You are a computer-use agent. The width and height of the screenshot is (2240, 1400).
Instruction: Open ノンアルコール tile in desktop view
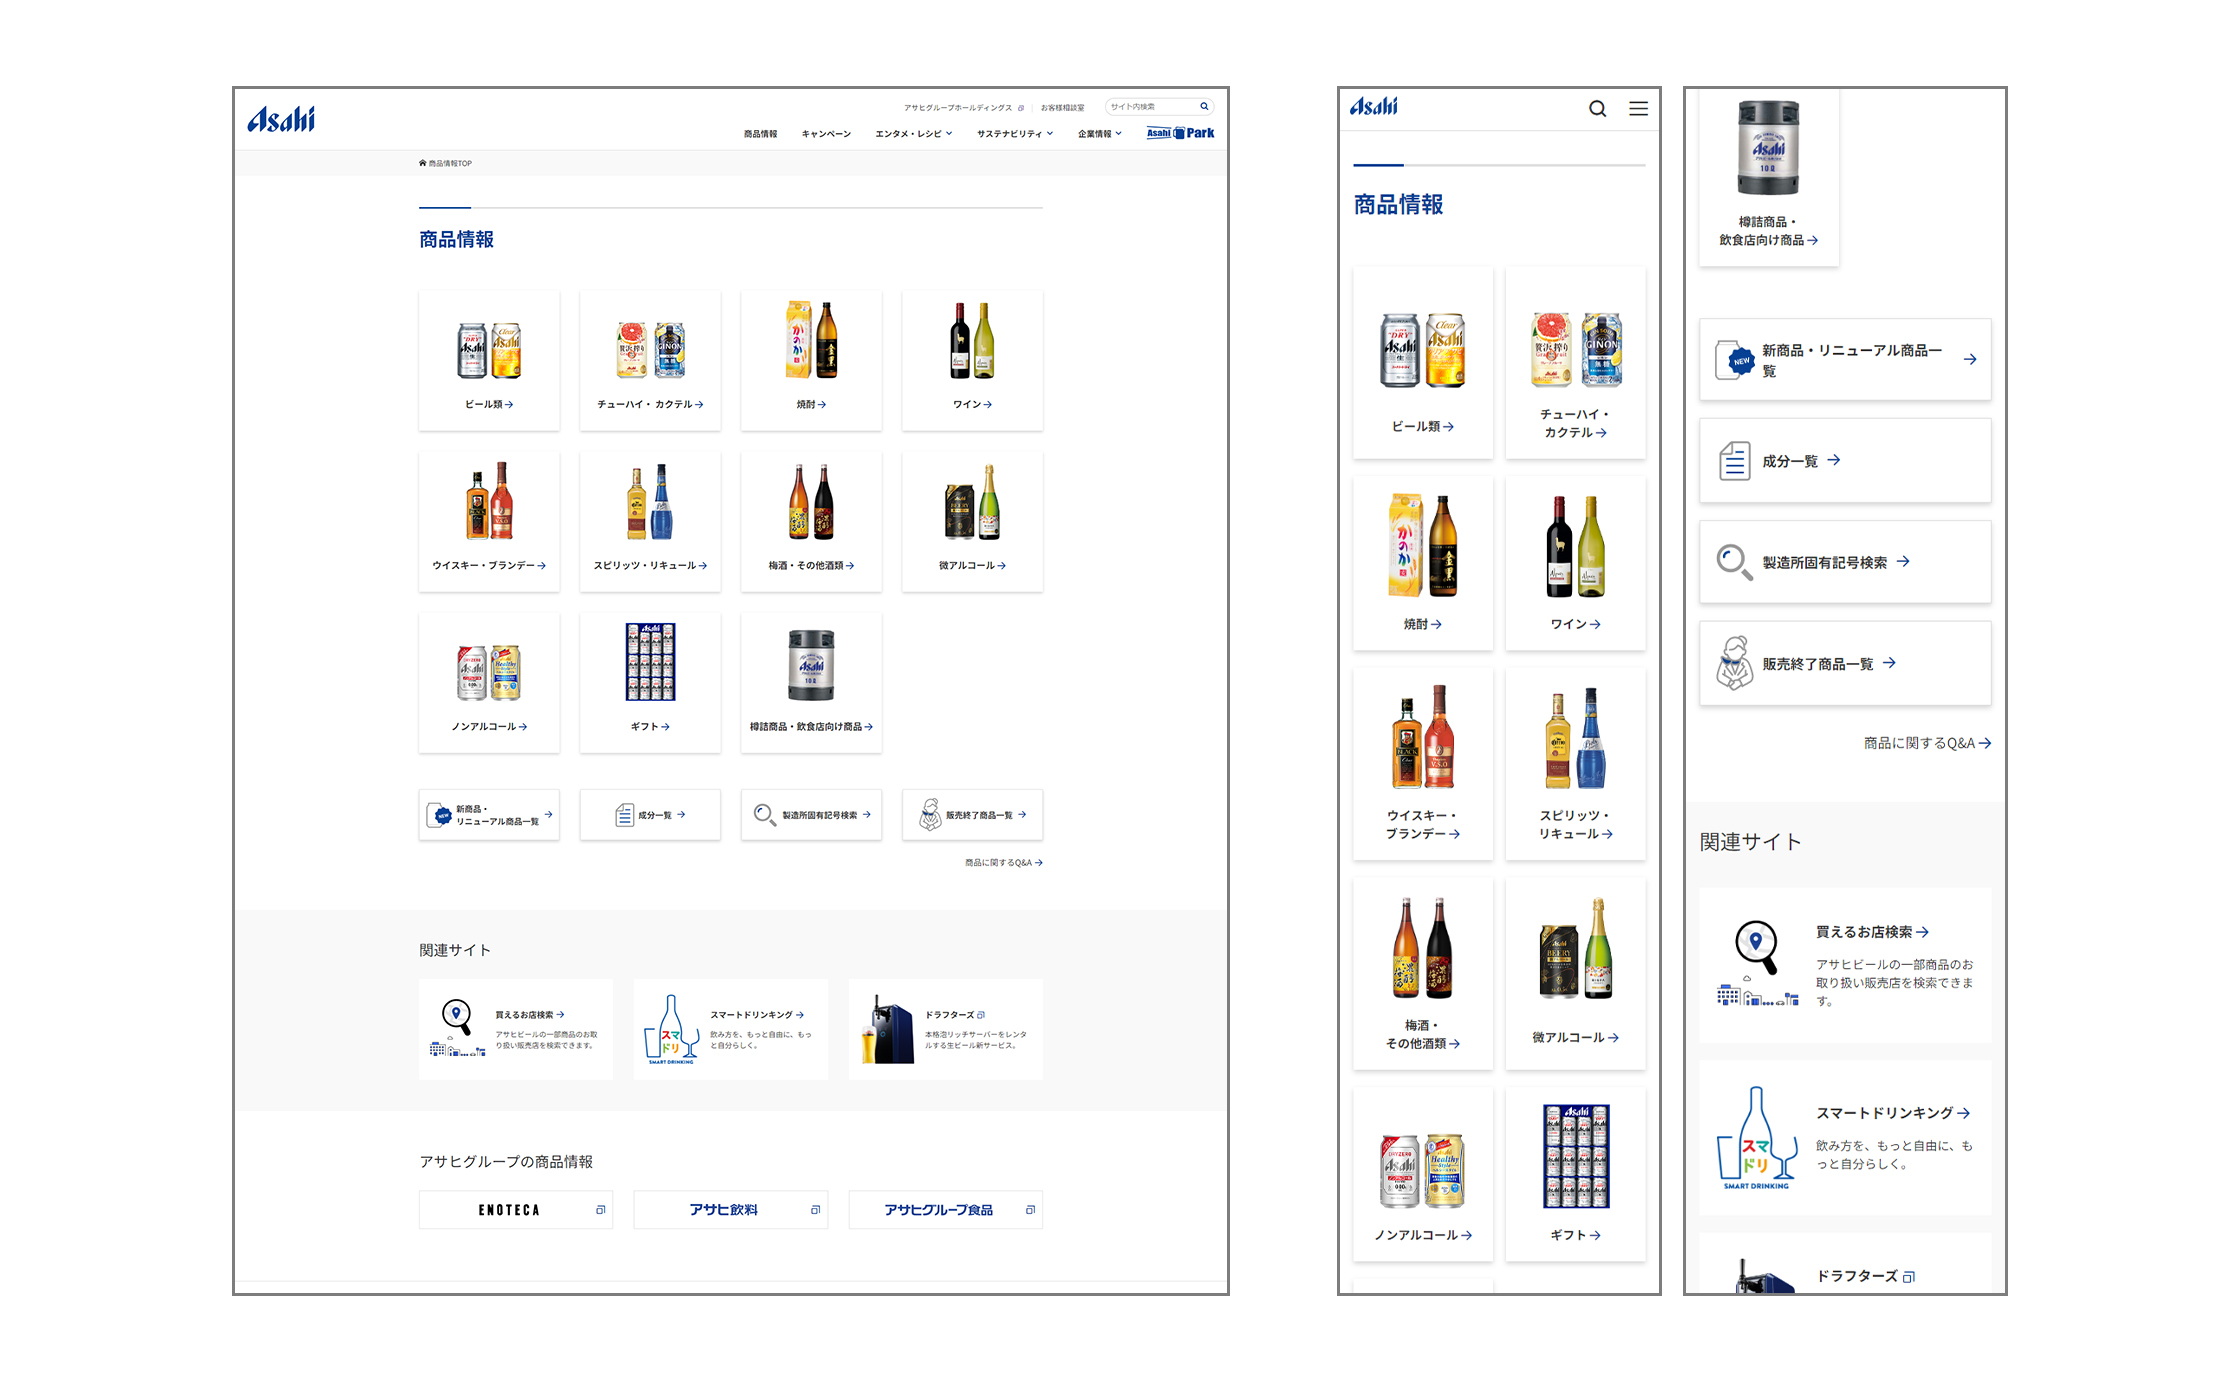click(489, 683)
